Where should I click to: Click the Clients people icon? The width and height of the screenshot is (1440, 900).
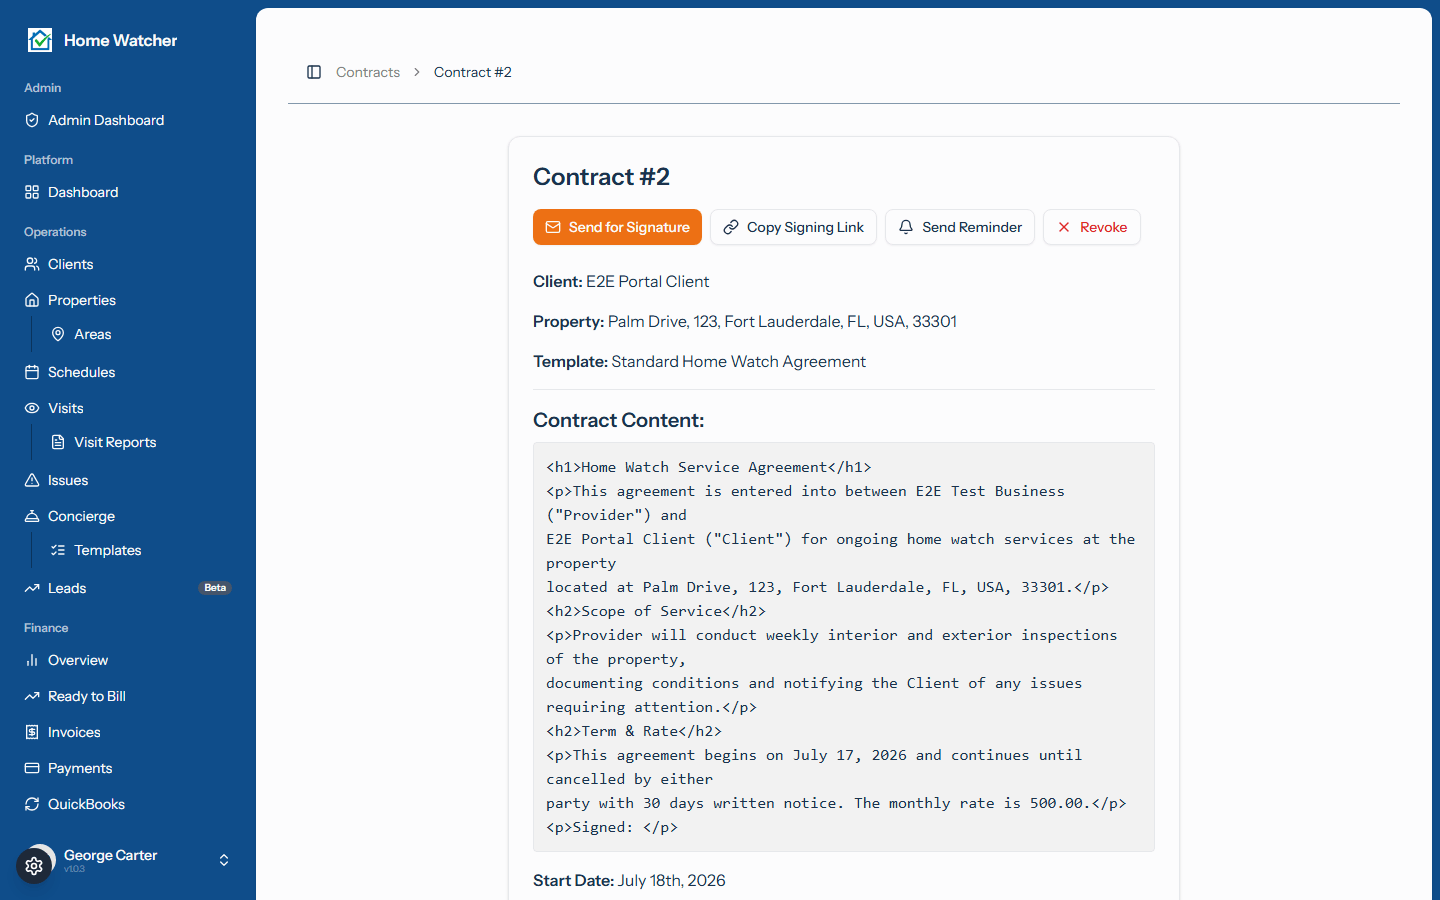32,264
